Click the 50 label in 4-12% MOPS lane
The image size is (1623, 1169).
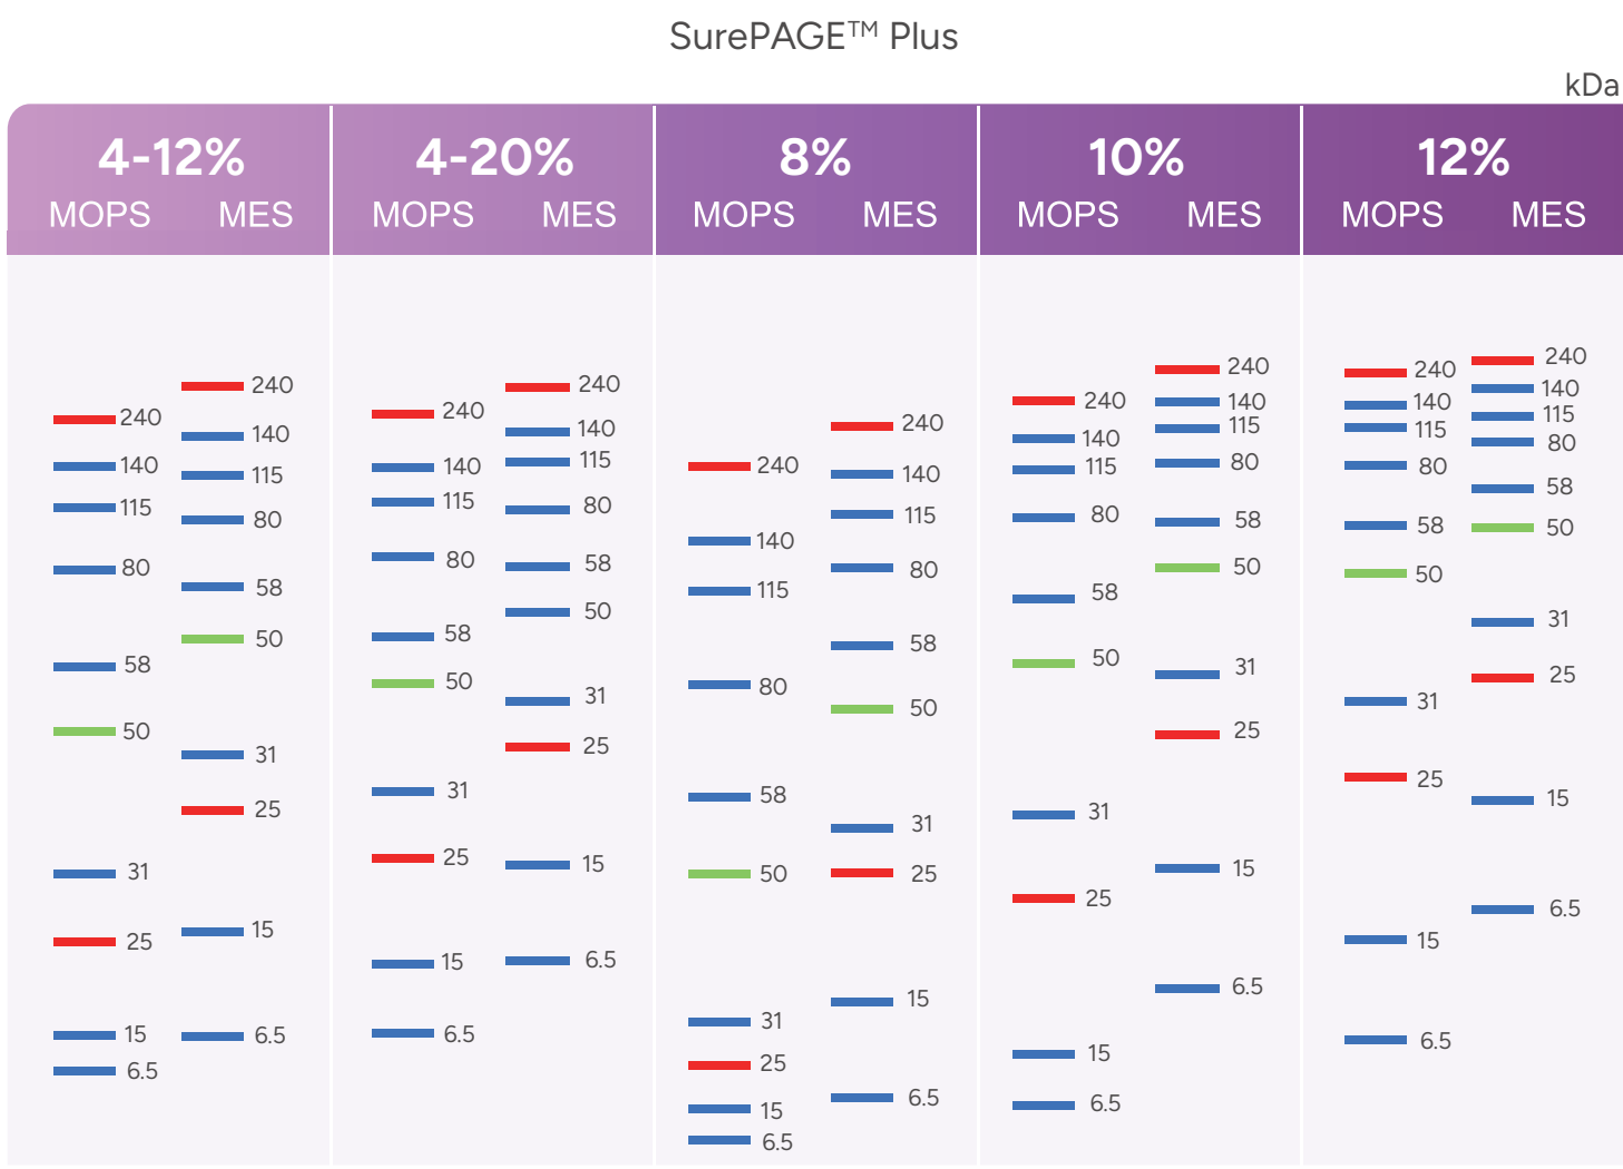(x=136, y=731)
